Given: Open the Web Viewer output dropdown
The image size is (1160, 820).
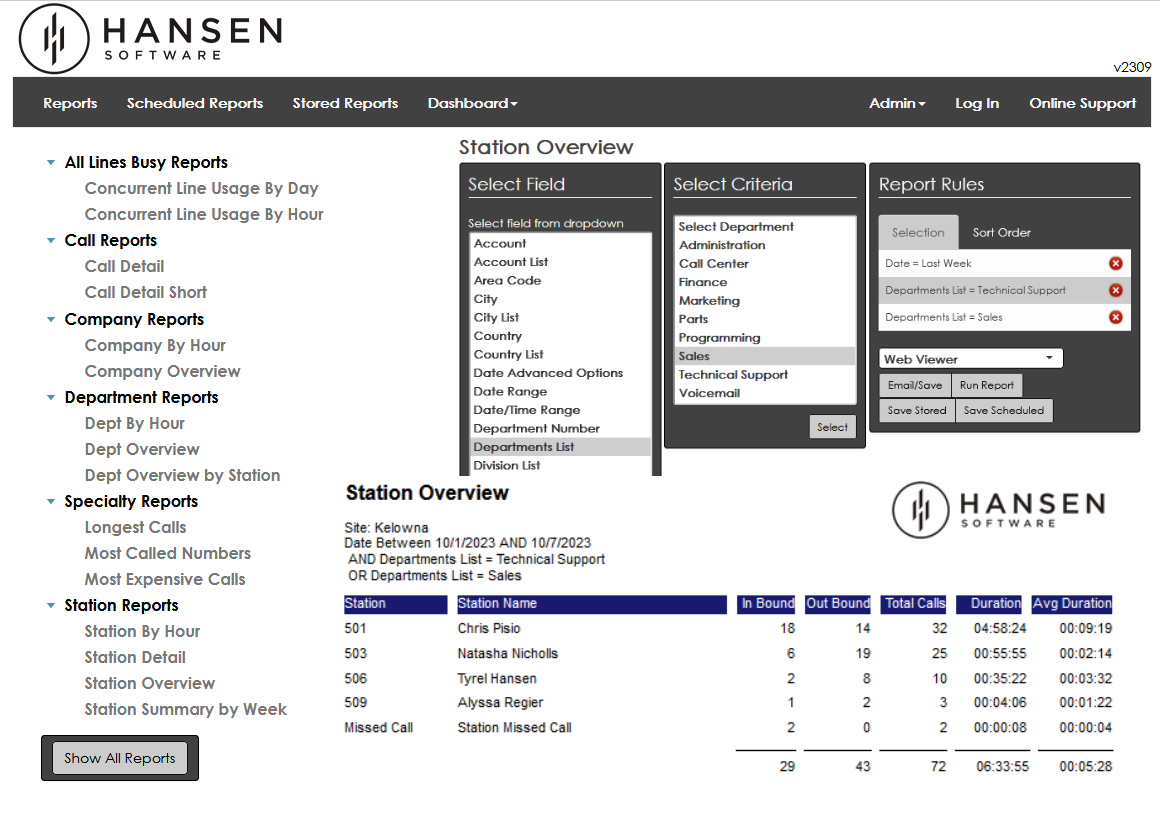Looking at the screenshot, I should coord(970,359).
